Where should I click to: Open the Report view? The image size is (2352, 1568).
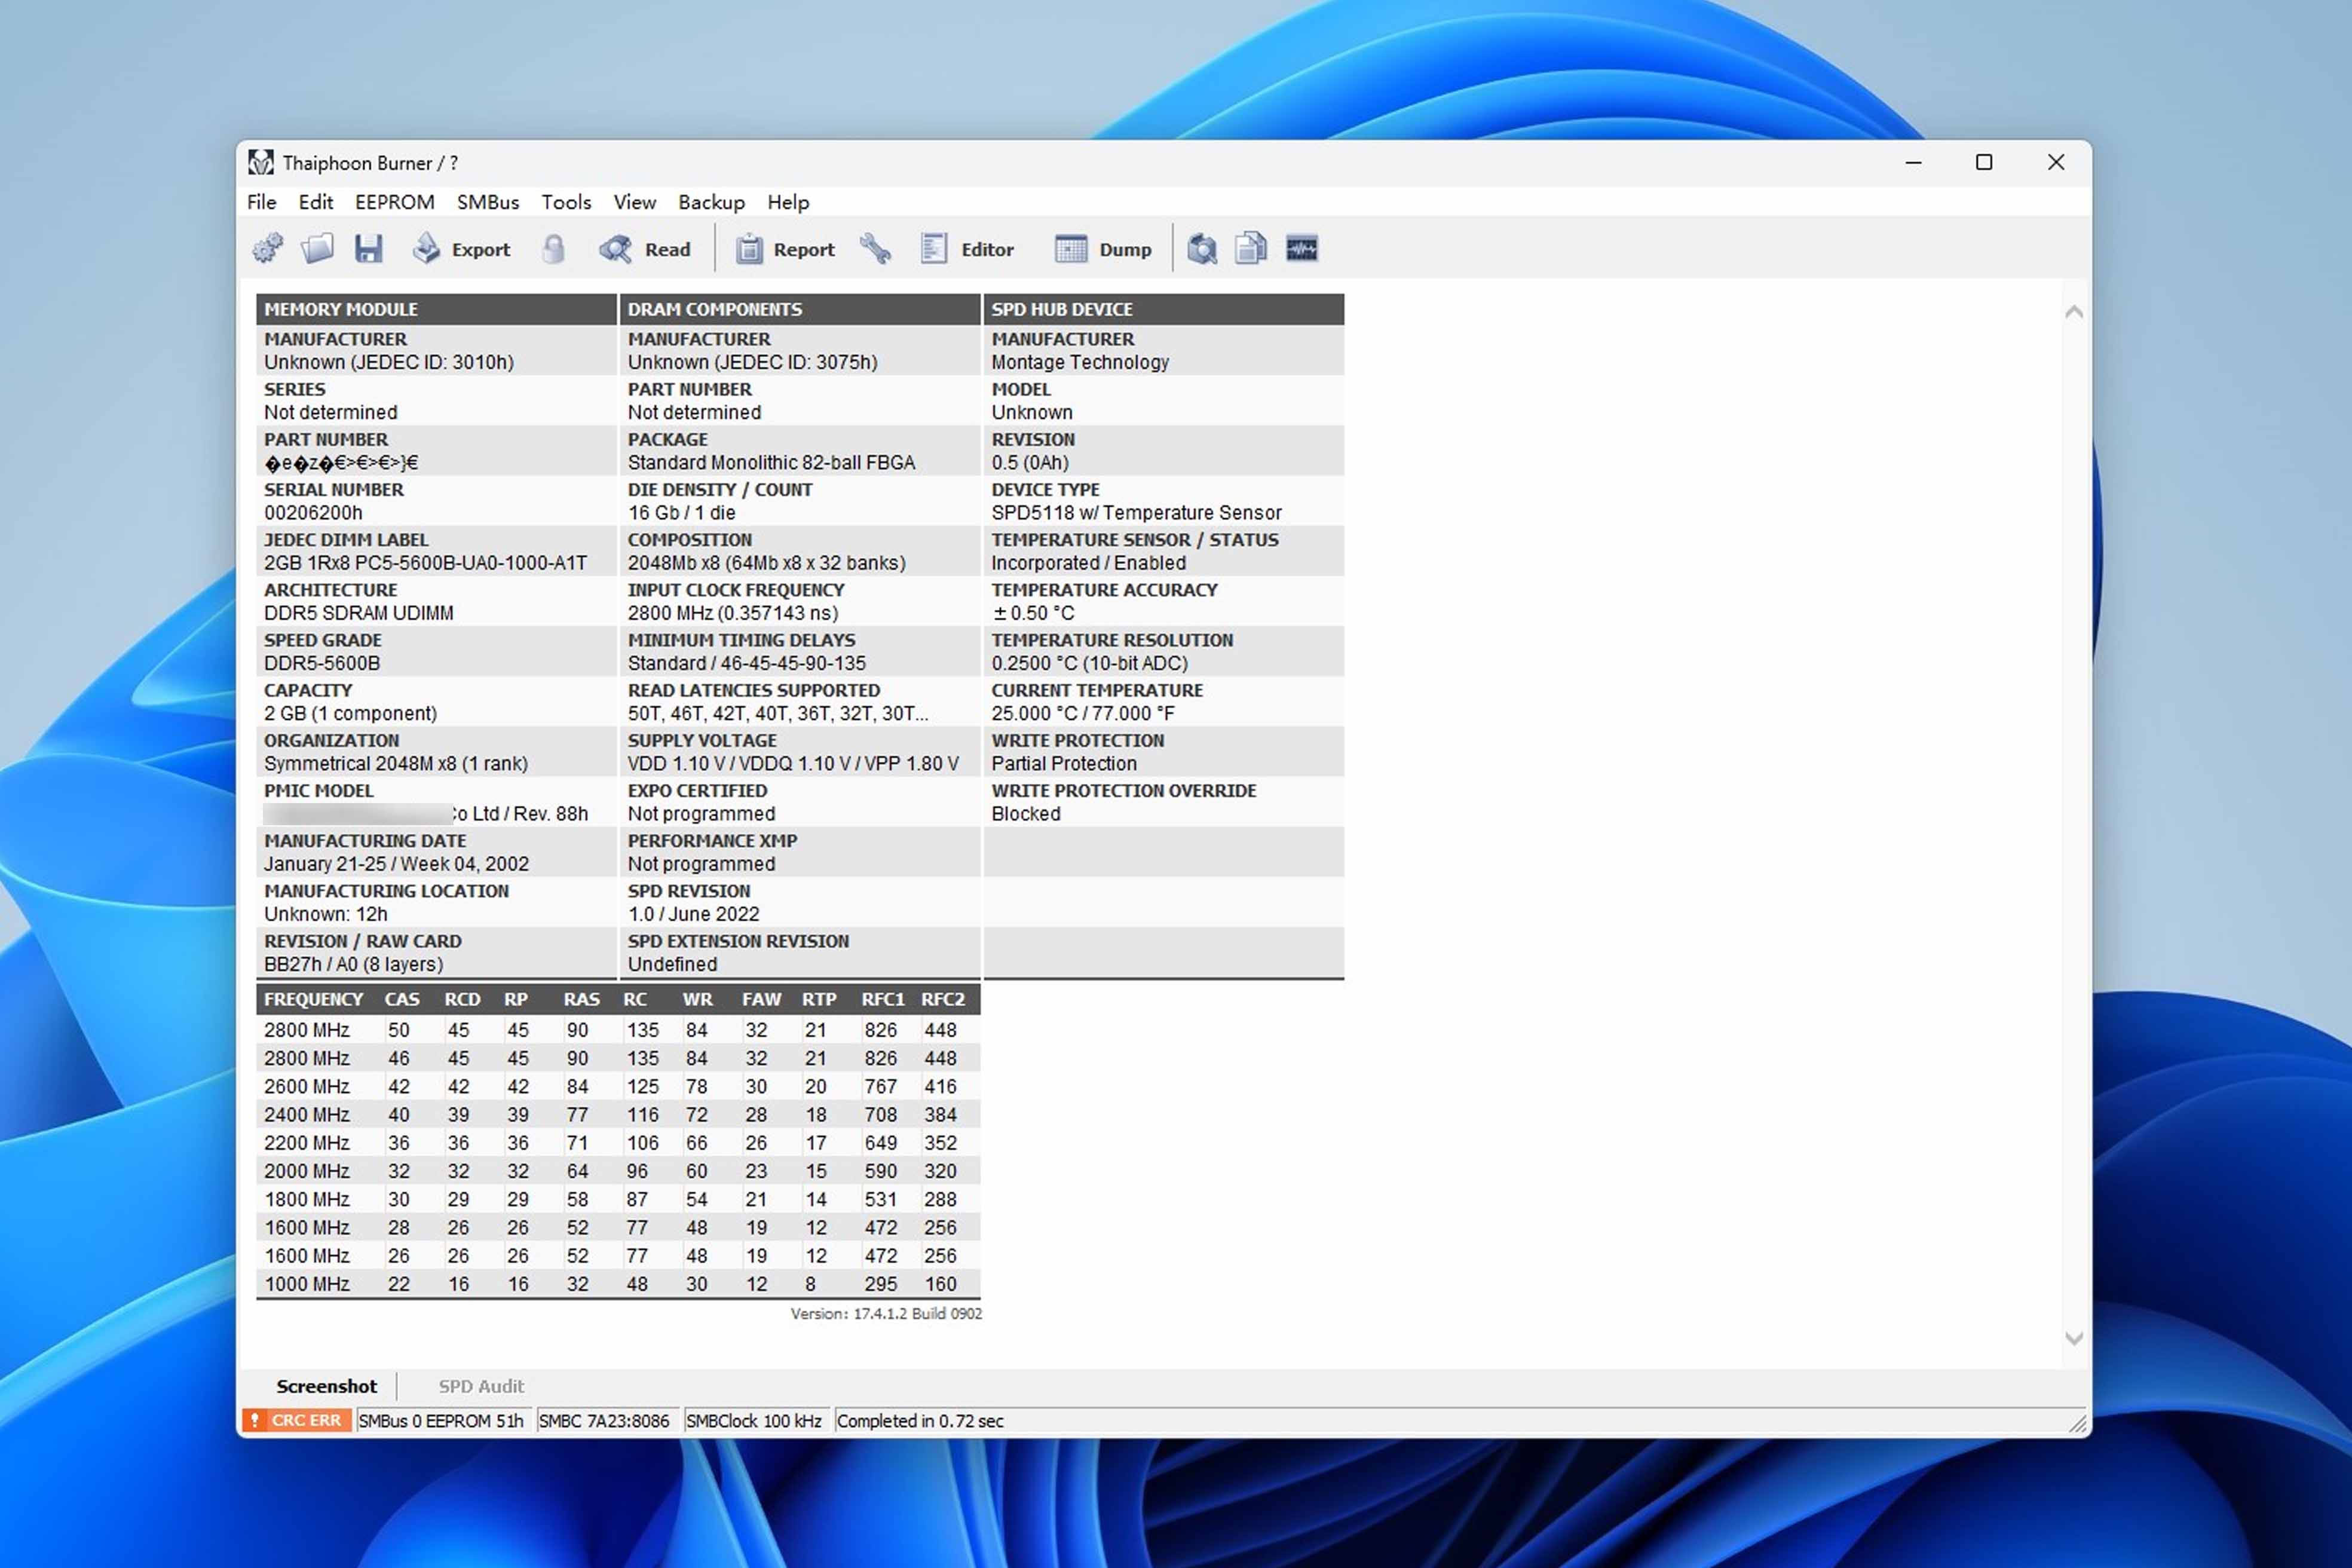[x=785, y=249]
